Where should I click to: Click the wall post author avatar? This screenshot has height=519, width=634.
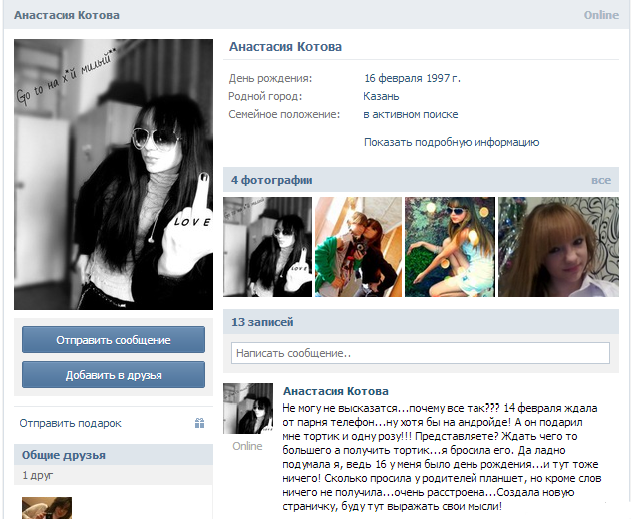tap(248, 408)
